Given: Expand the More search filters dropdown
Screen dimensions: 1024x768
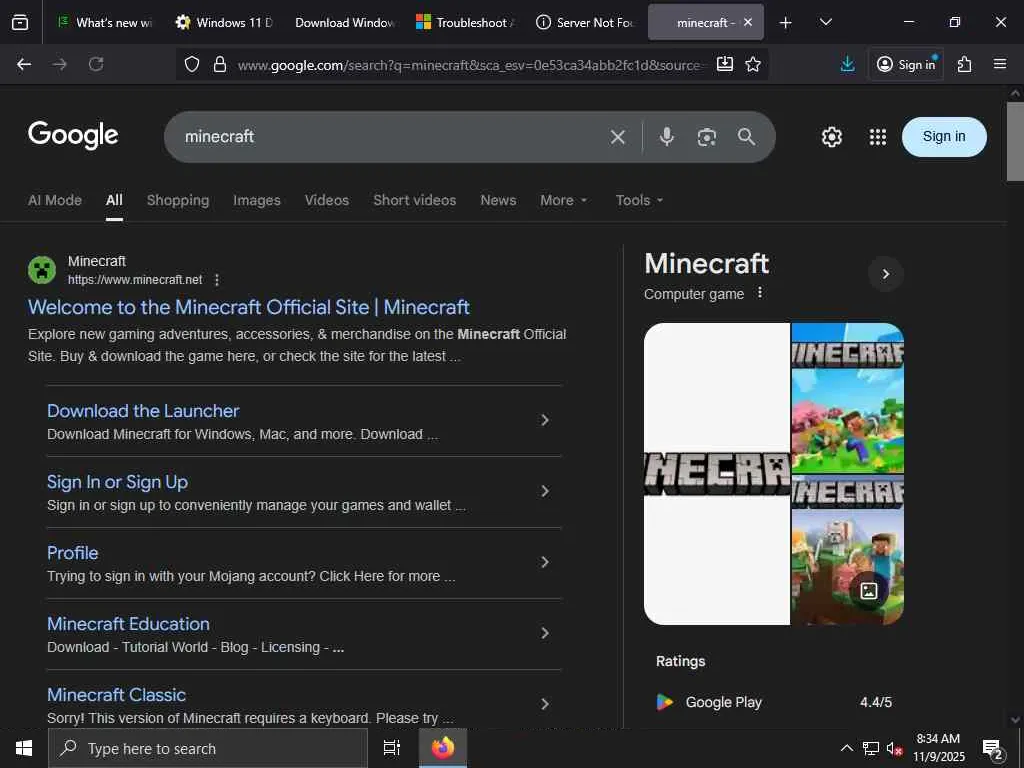Looking at the screenshot, I should tap(564, 200).
